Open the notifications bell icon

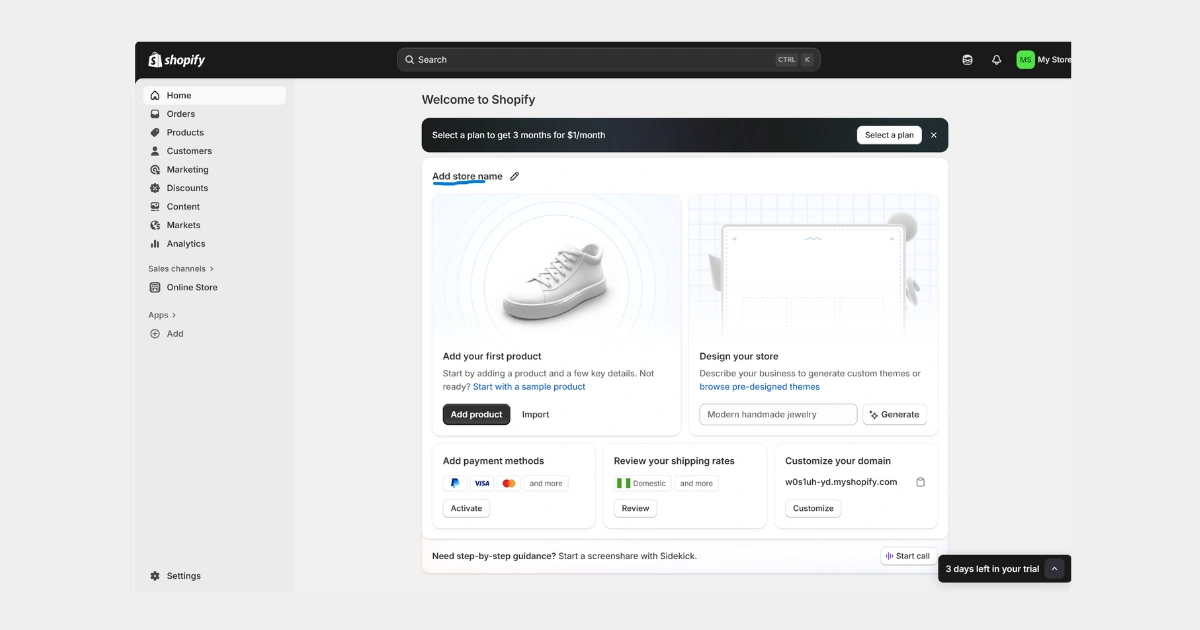(996, 60)
